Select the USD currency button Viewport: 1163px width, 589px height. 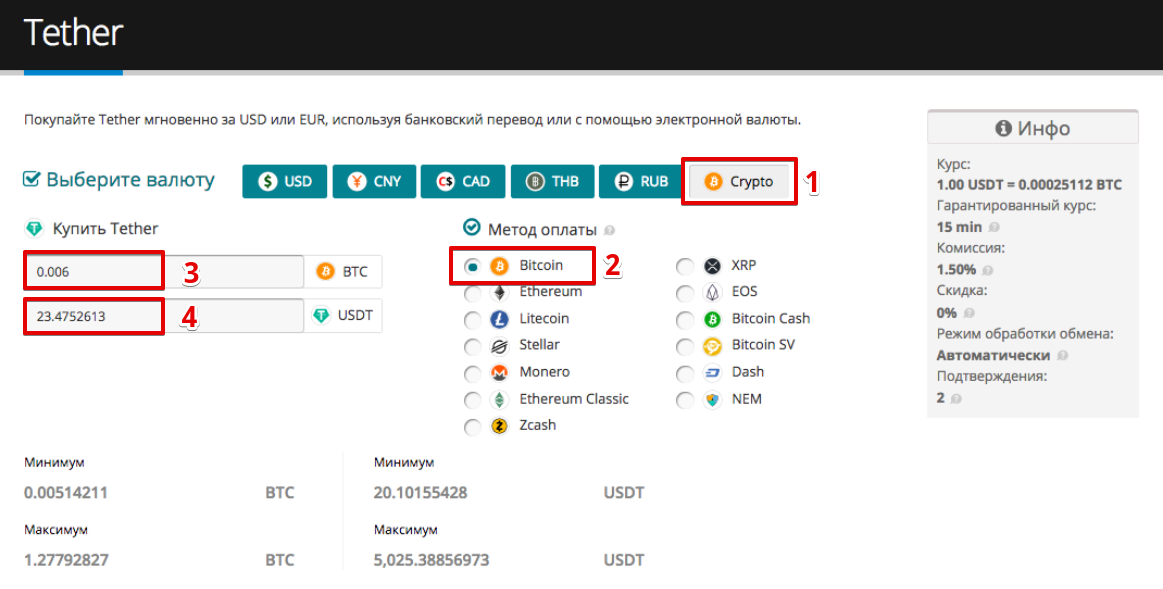[x=285, y=182]
